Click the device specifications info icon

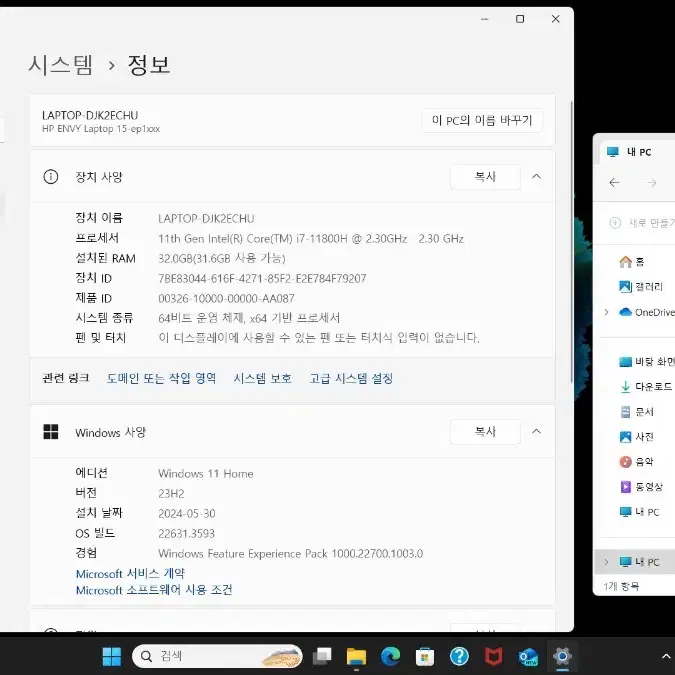(51, 176)
